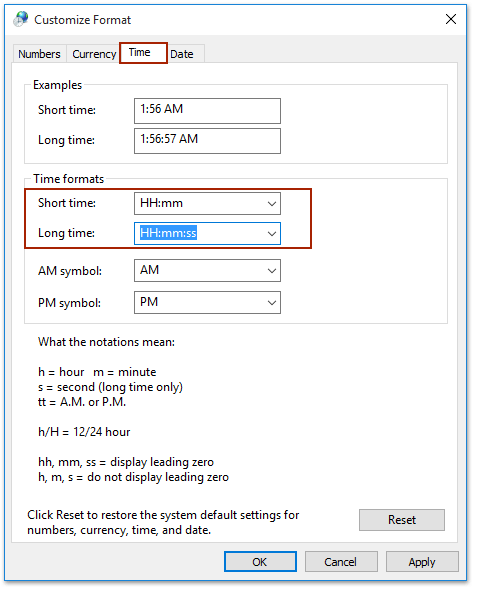Screen dimensions: 477x590
Task: Click the globe clock icon in title bar
Action: [x=20, y=19]
